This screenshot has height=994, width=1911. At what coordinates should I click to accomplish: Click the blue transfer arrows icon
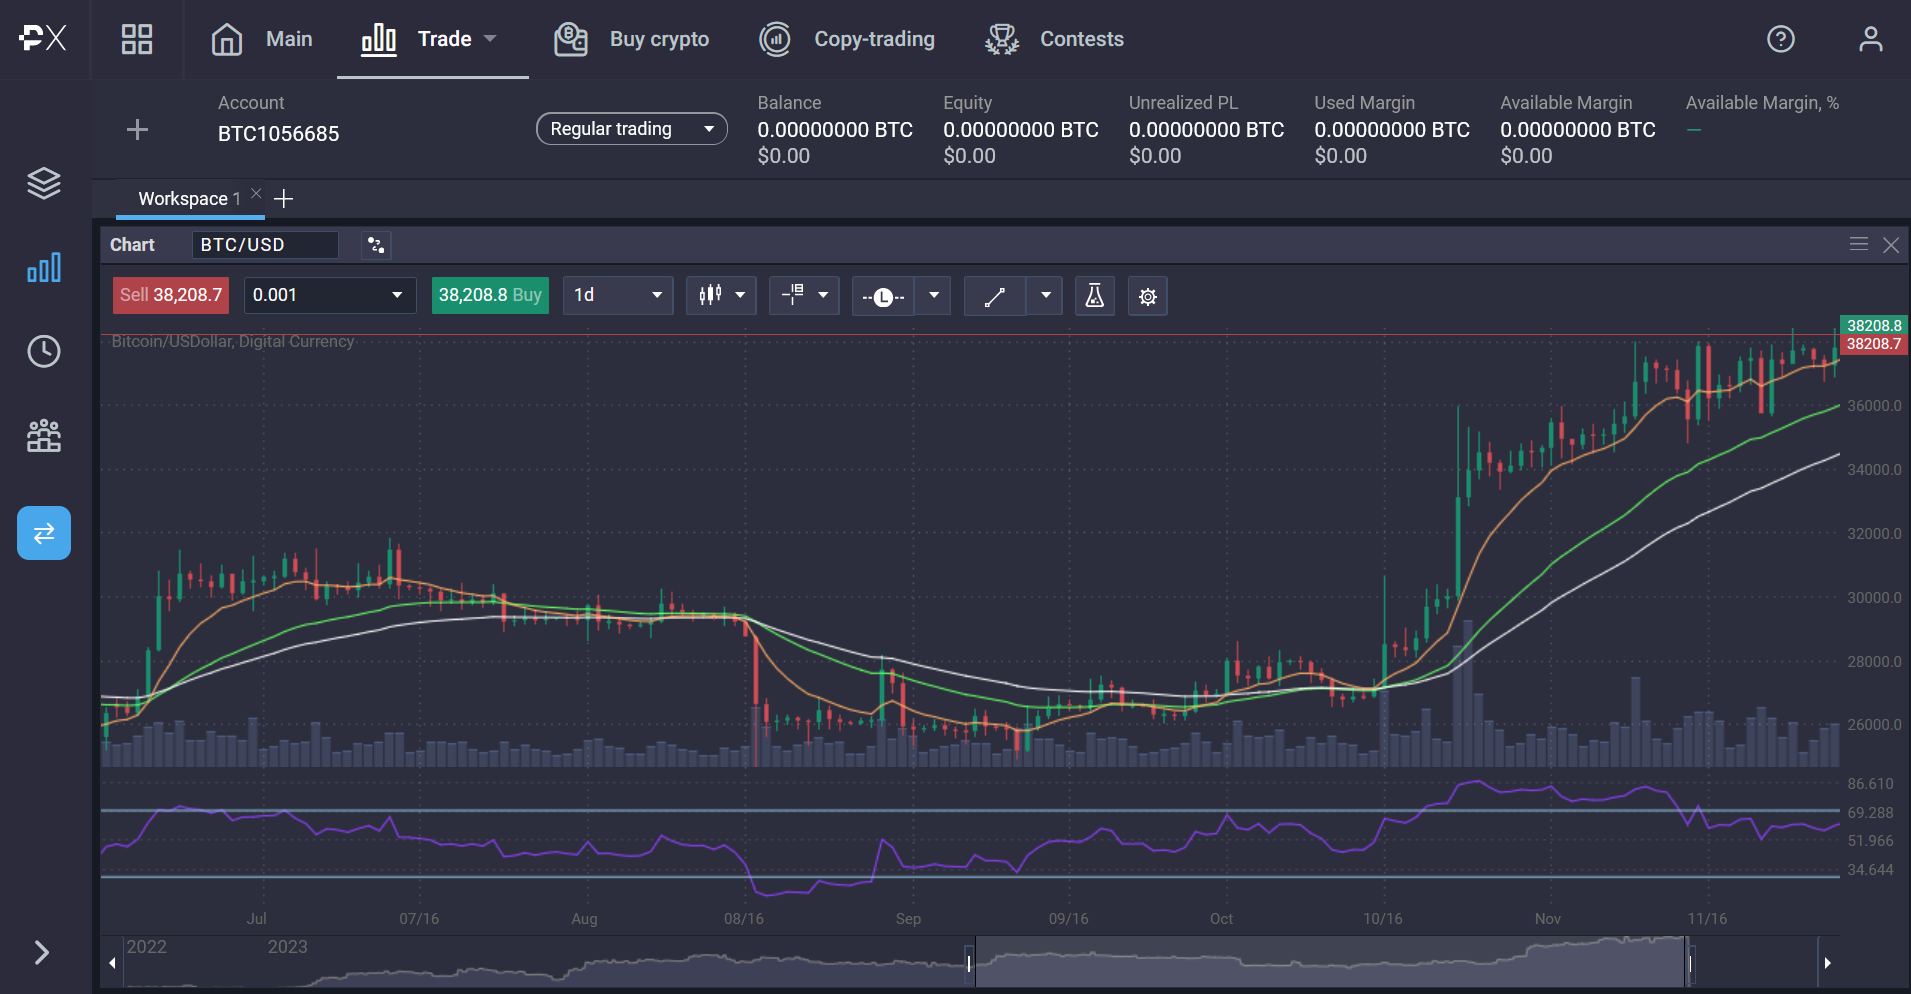[44, 533]
